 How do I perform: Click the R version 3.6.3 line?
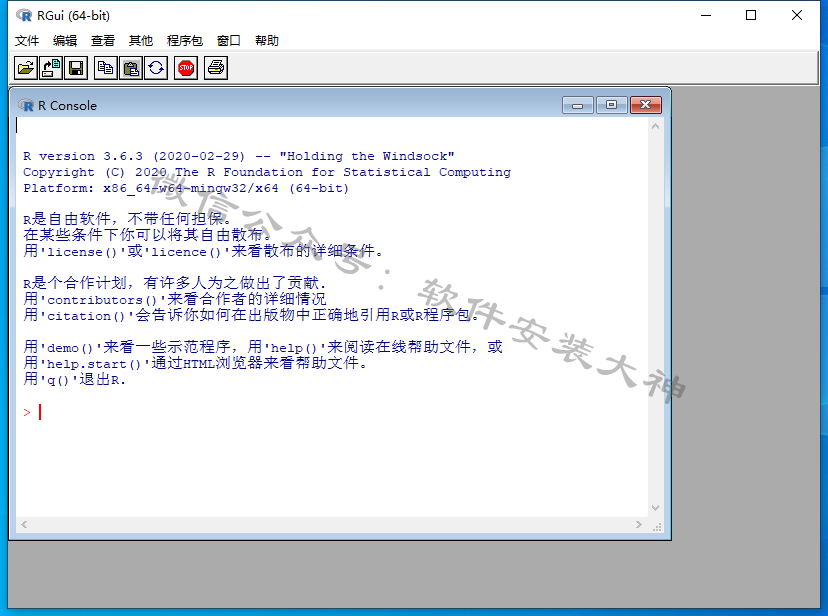click(239, 156)
